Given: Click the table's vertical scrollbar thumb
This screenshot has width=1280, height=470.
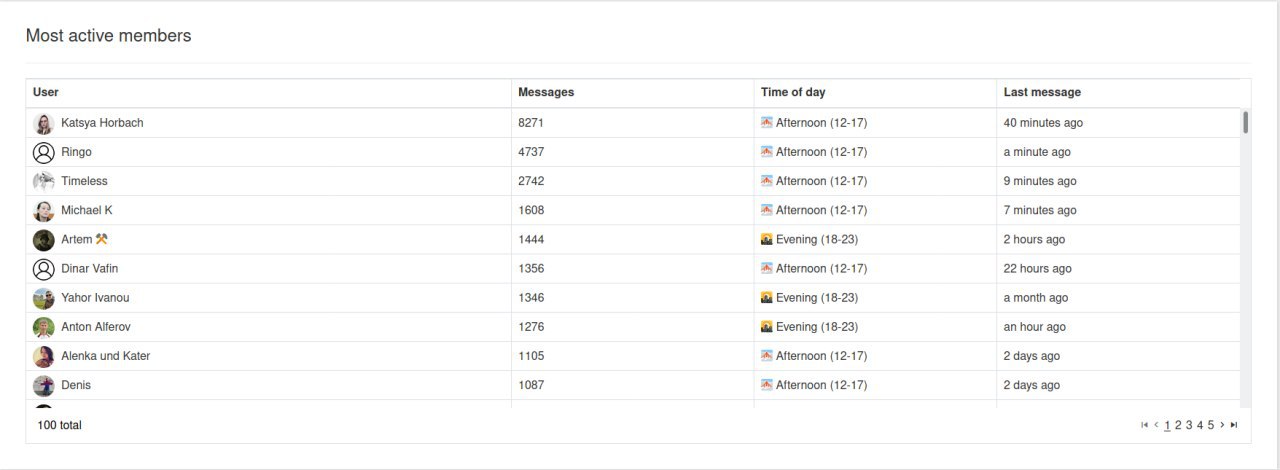Looking at the screenshot, I should [1245, 122].
